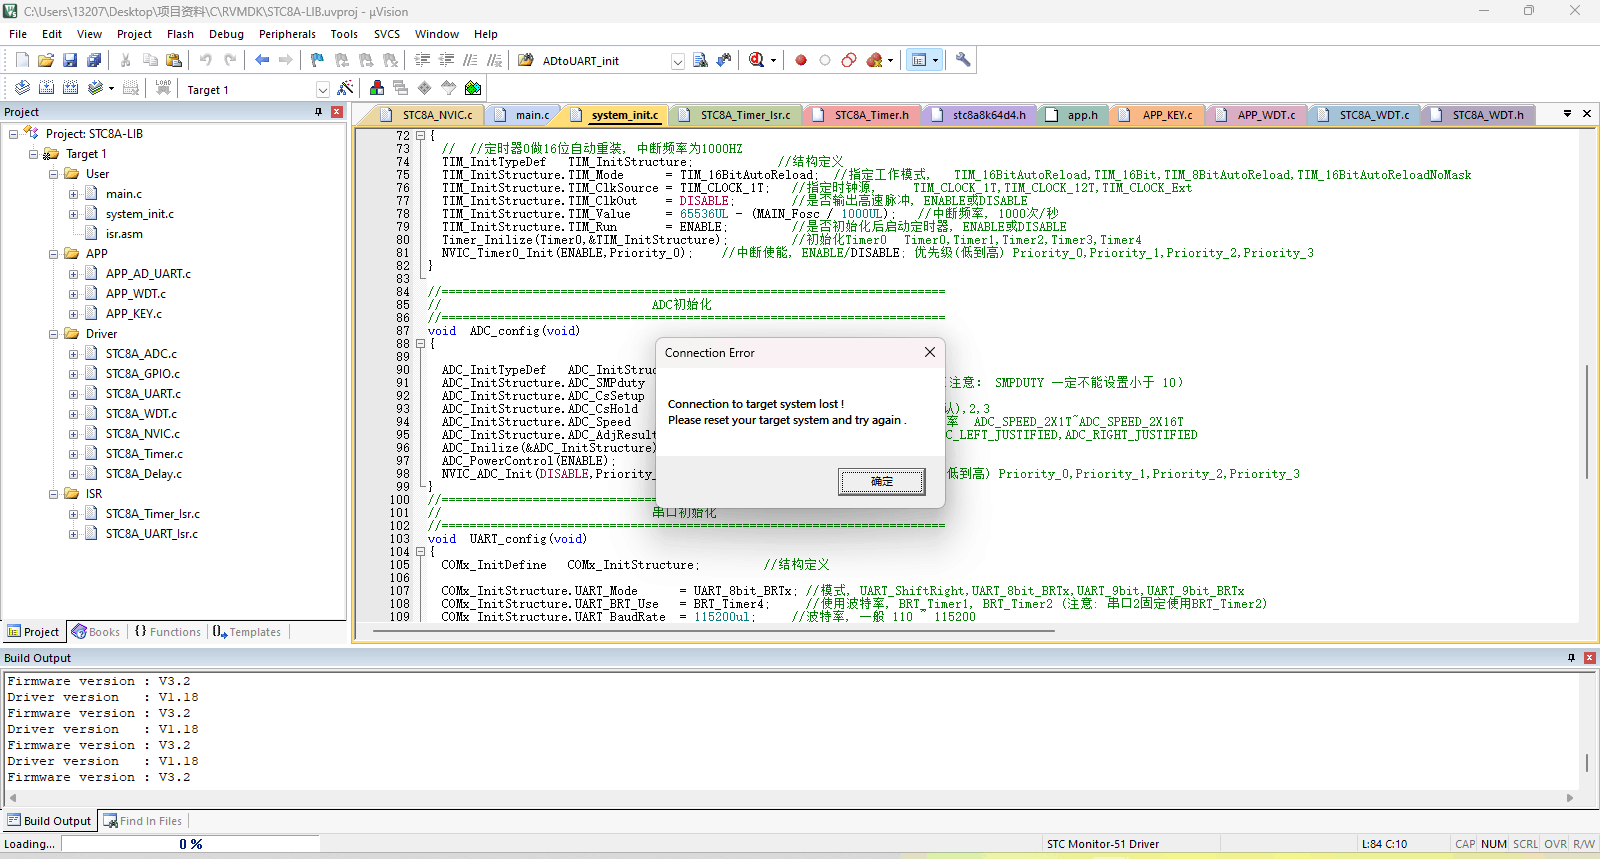Screen dimensions: 1600x859
Task: Toggle the window layout toolbar button
Action: pos(919,60)
